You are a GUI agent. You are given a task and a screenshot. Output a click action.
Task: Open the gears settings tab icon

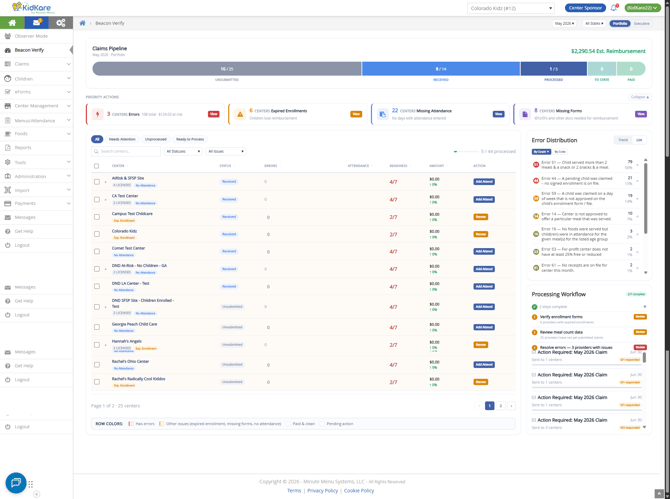click(x=61, y=23)
